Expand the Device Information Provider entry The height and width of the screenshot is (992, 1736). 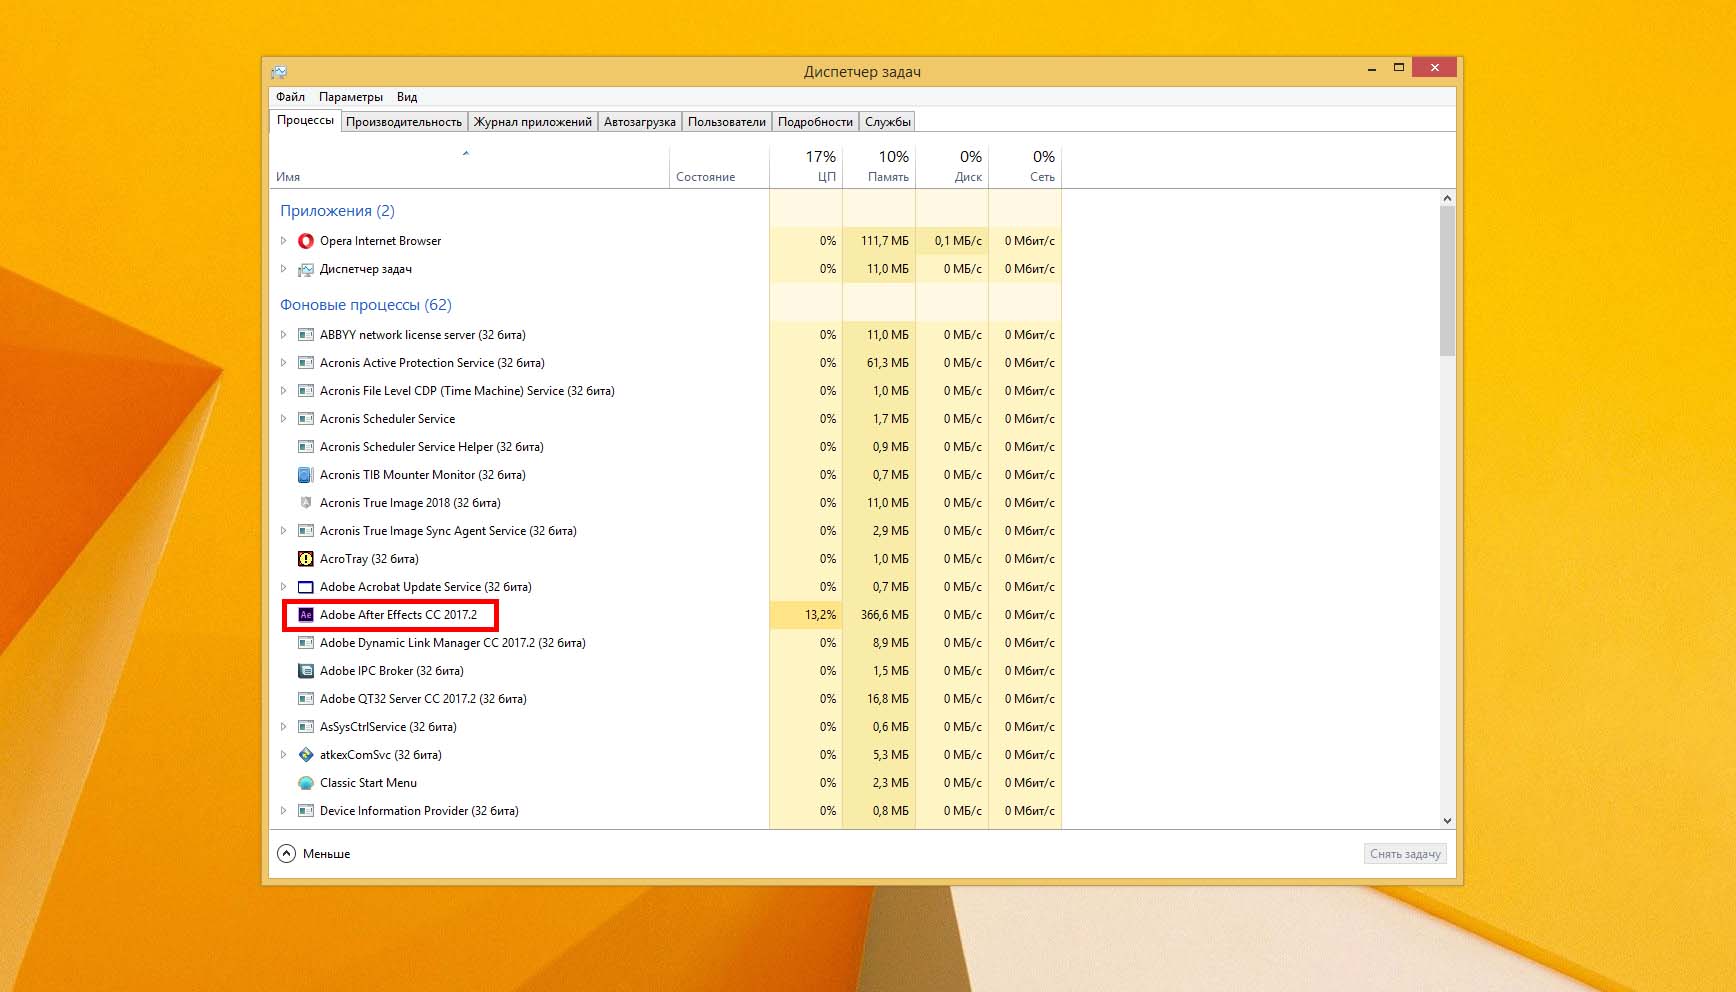[284, 811]
